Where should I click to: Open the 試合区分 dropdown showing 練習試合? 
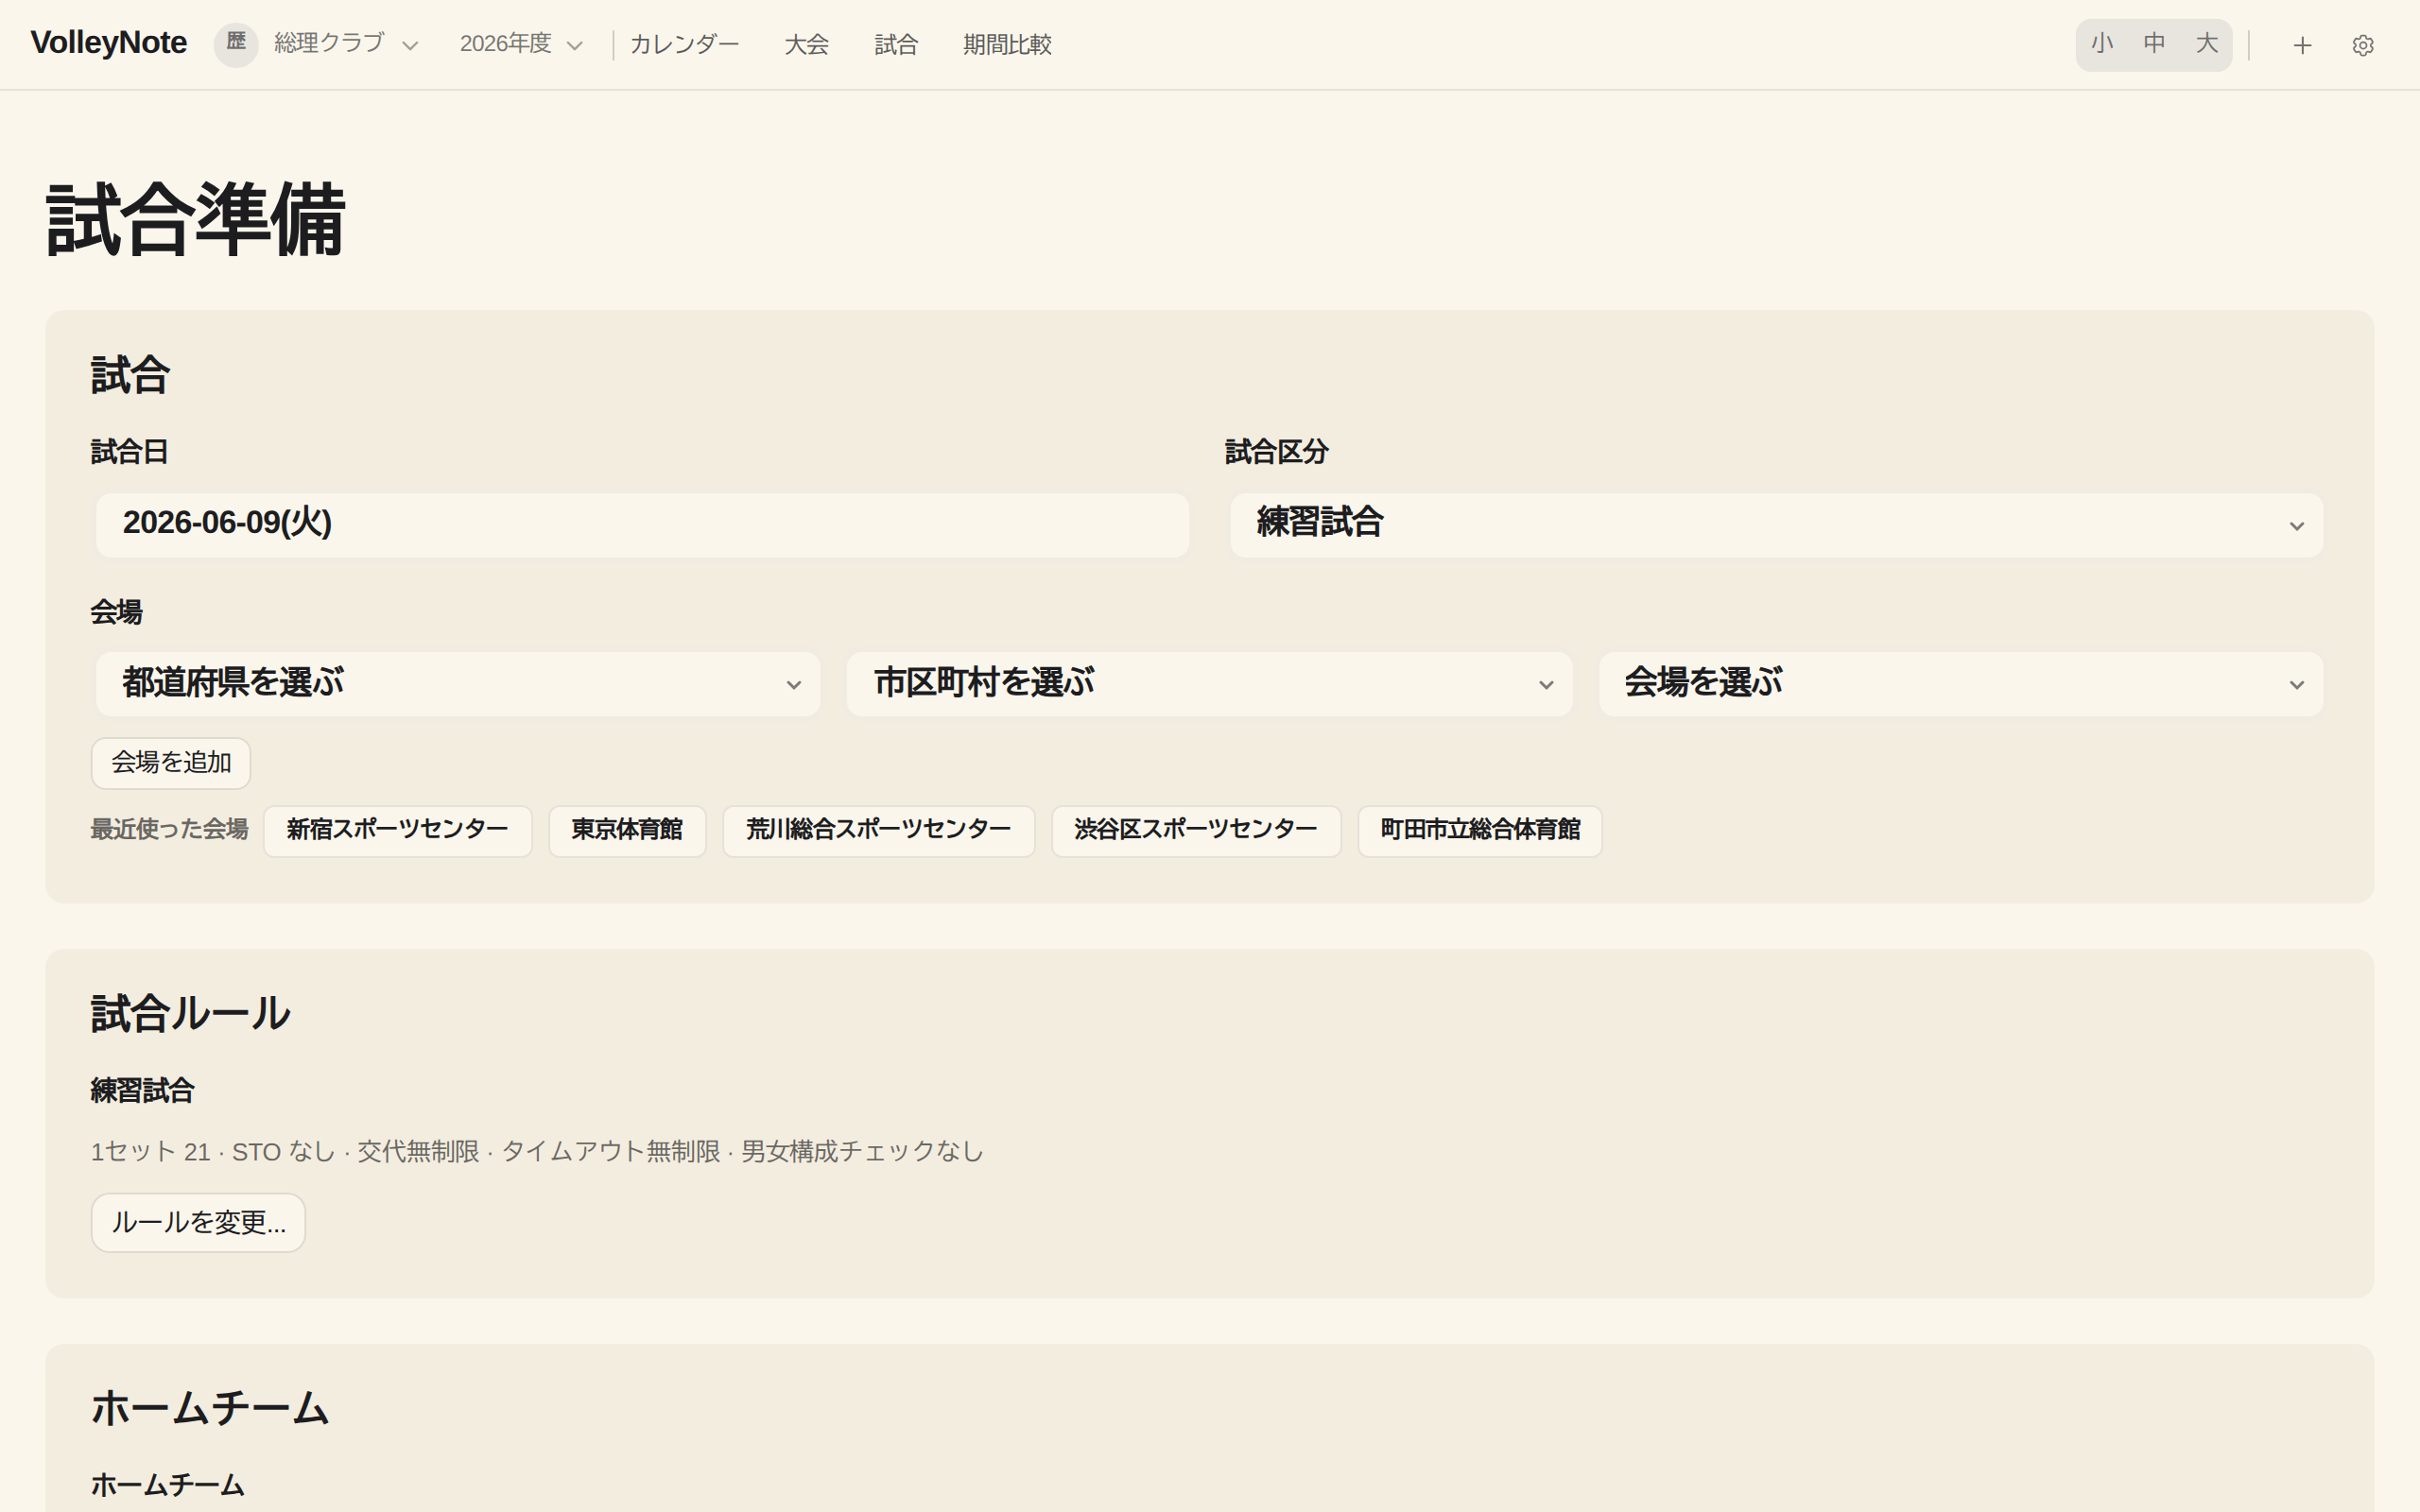[x=1776, y=524]
